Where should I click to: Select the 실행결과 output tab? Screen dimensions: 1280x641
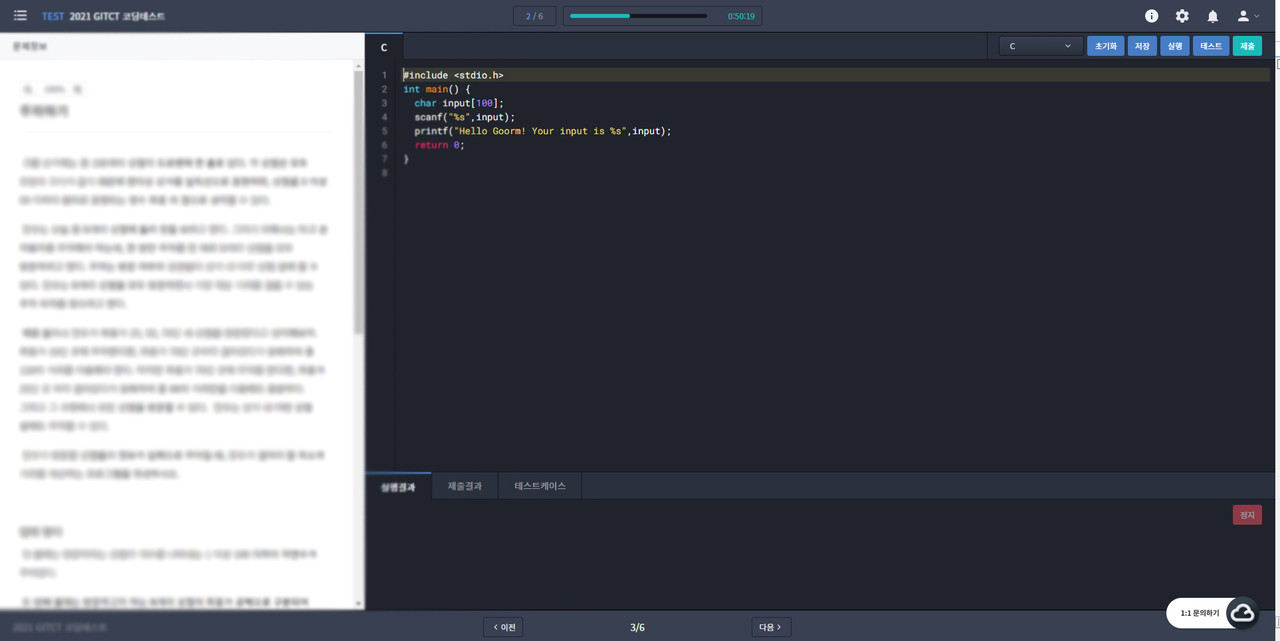[398, 487]
